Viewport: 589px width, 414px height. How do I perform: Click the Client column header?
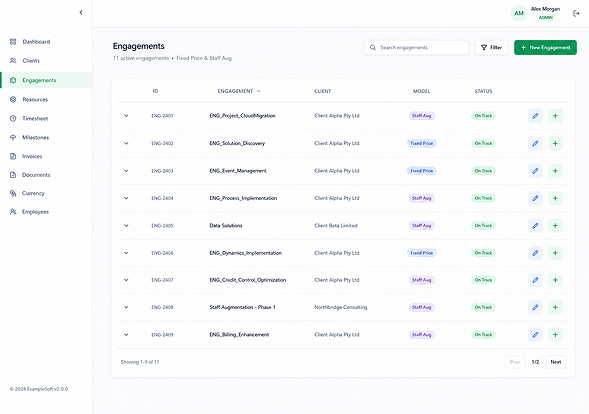[x=323, y=91]
